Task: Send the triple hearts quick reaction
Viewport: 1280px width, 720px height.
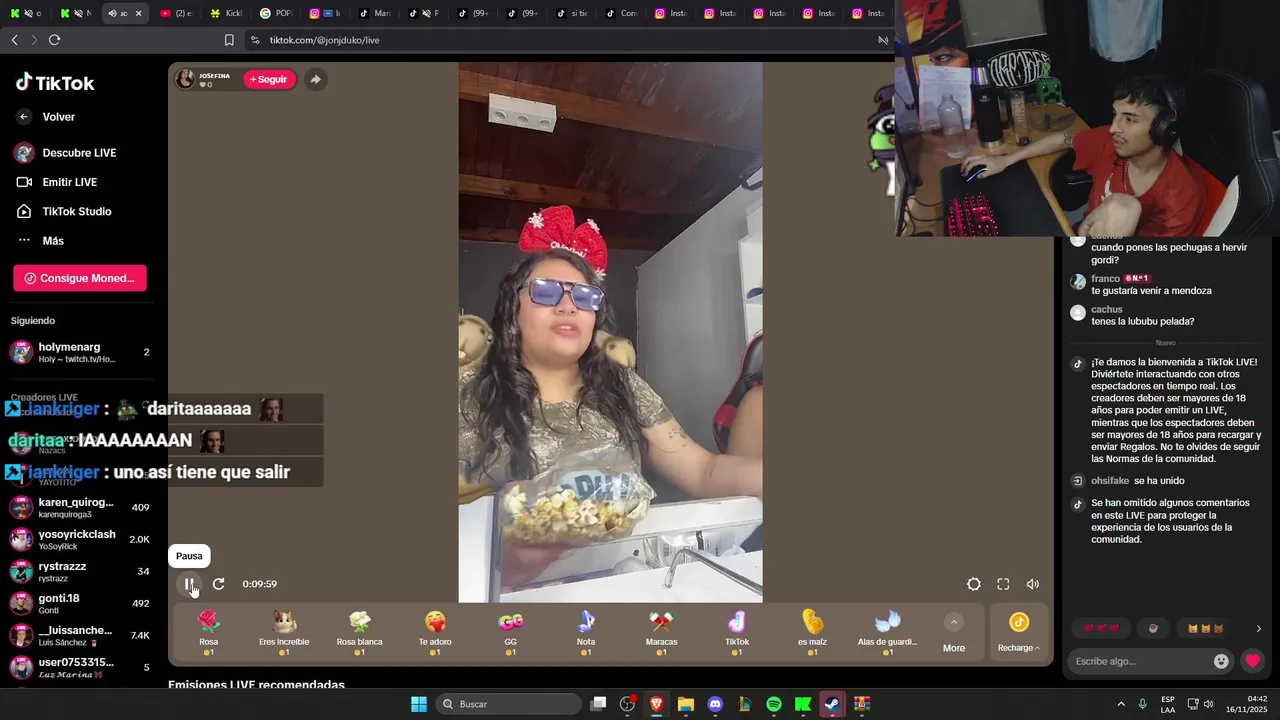Action: tap(1101, 628)
